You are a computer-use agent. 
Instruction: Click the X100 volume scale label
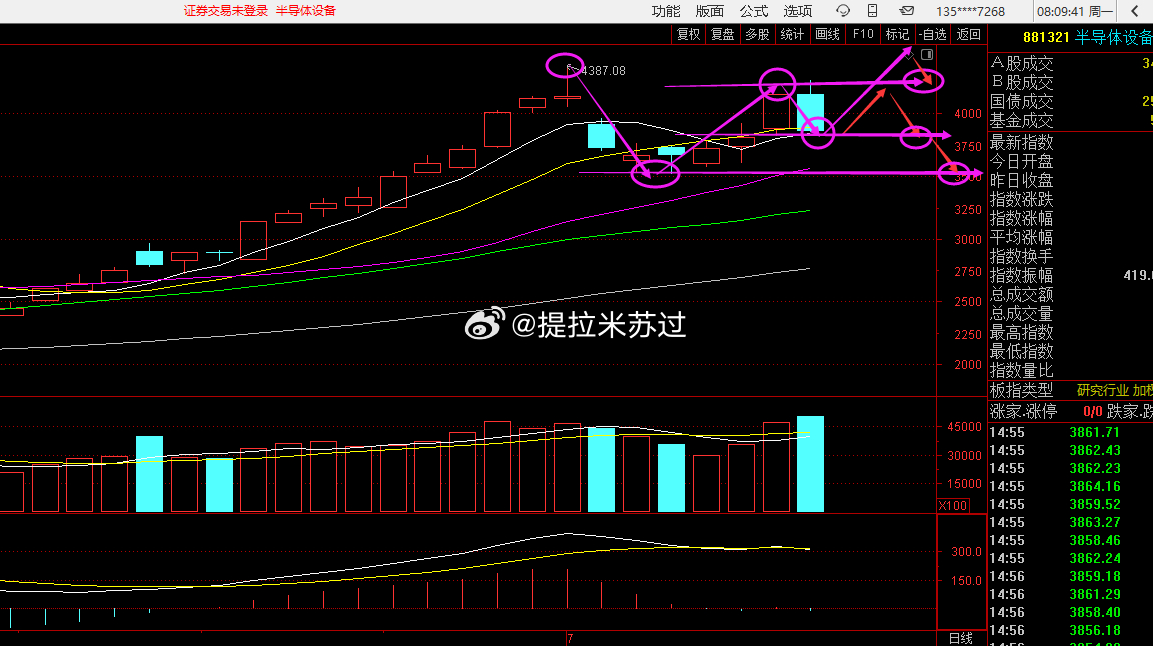coord(953,506)
